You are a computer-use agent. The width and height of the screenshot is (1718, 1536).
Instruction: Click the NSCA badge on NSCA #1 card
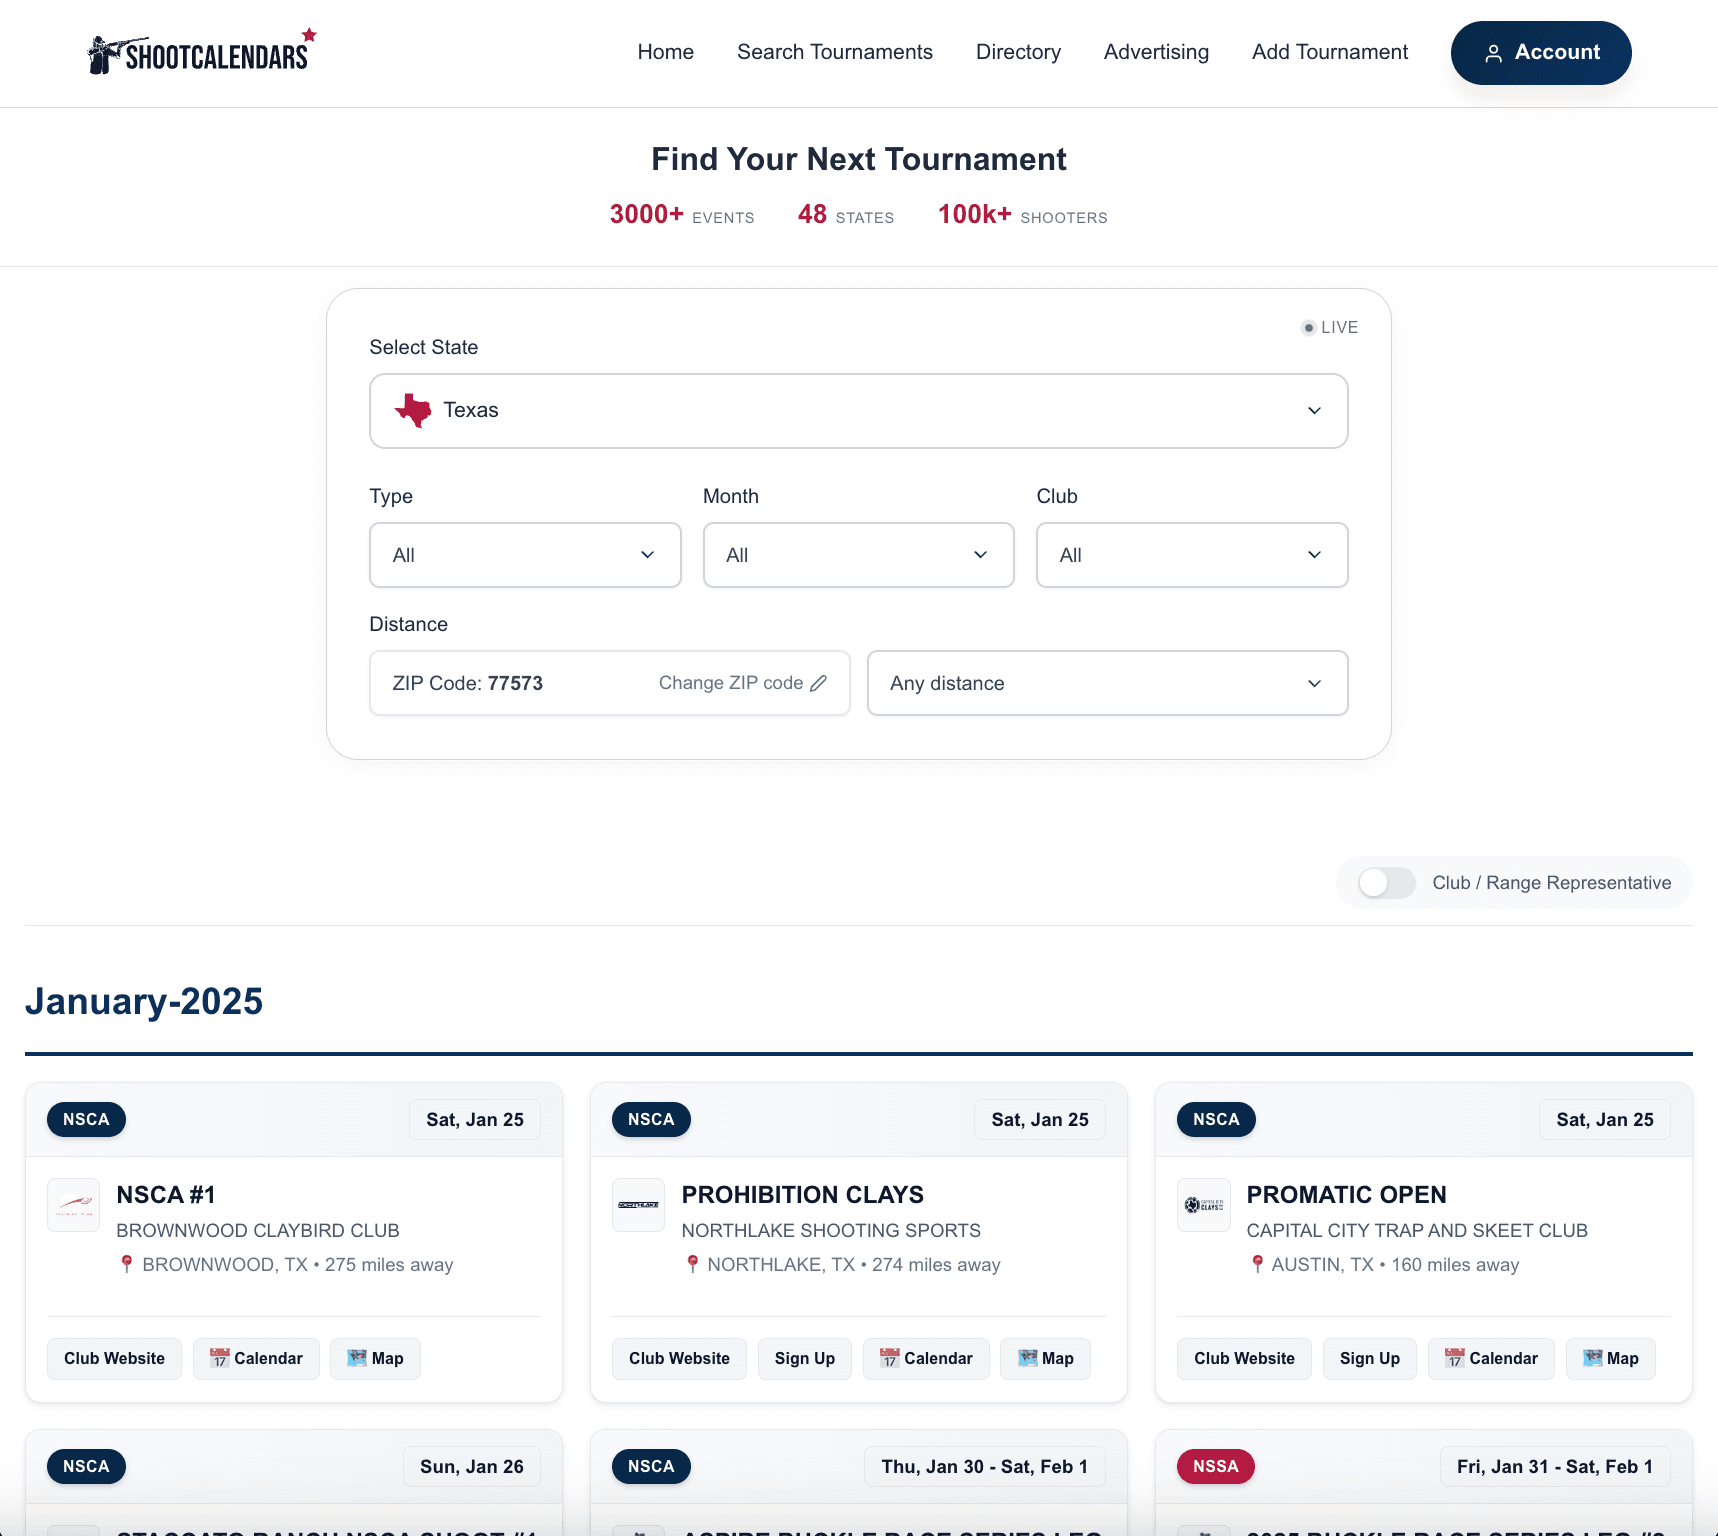(87, 1119)
